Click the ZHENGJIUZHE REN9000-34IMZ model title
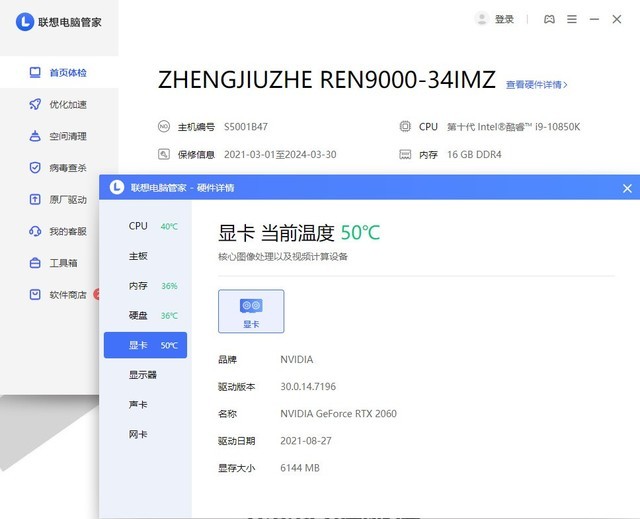This screenshot has height=519, width=640. pos(327,80)
